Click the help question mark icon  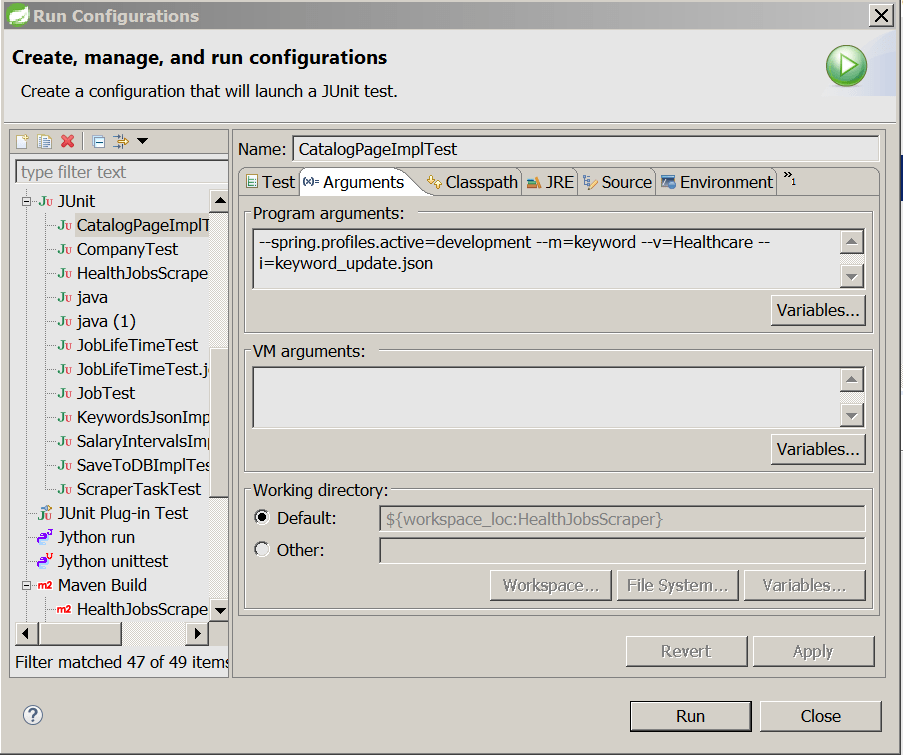[33, 715]
